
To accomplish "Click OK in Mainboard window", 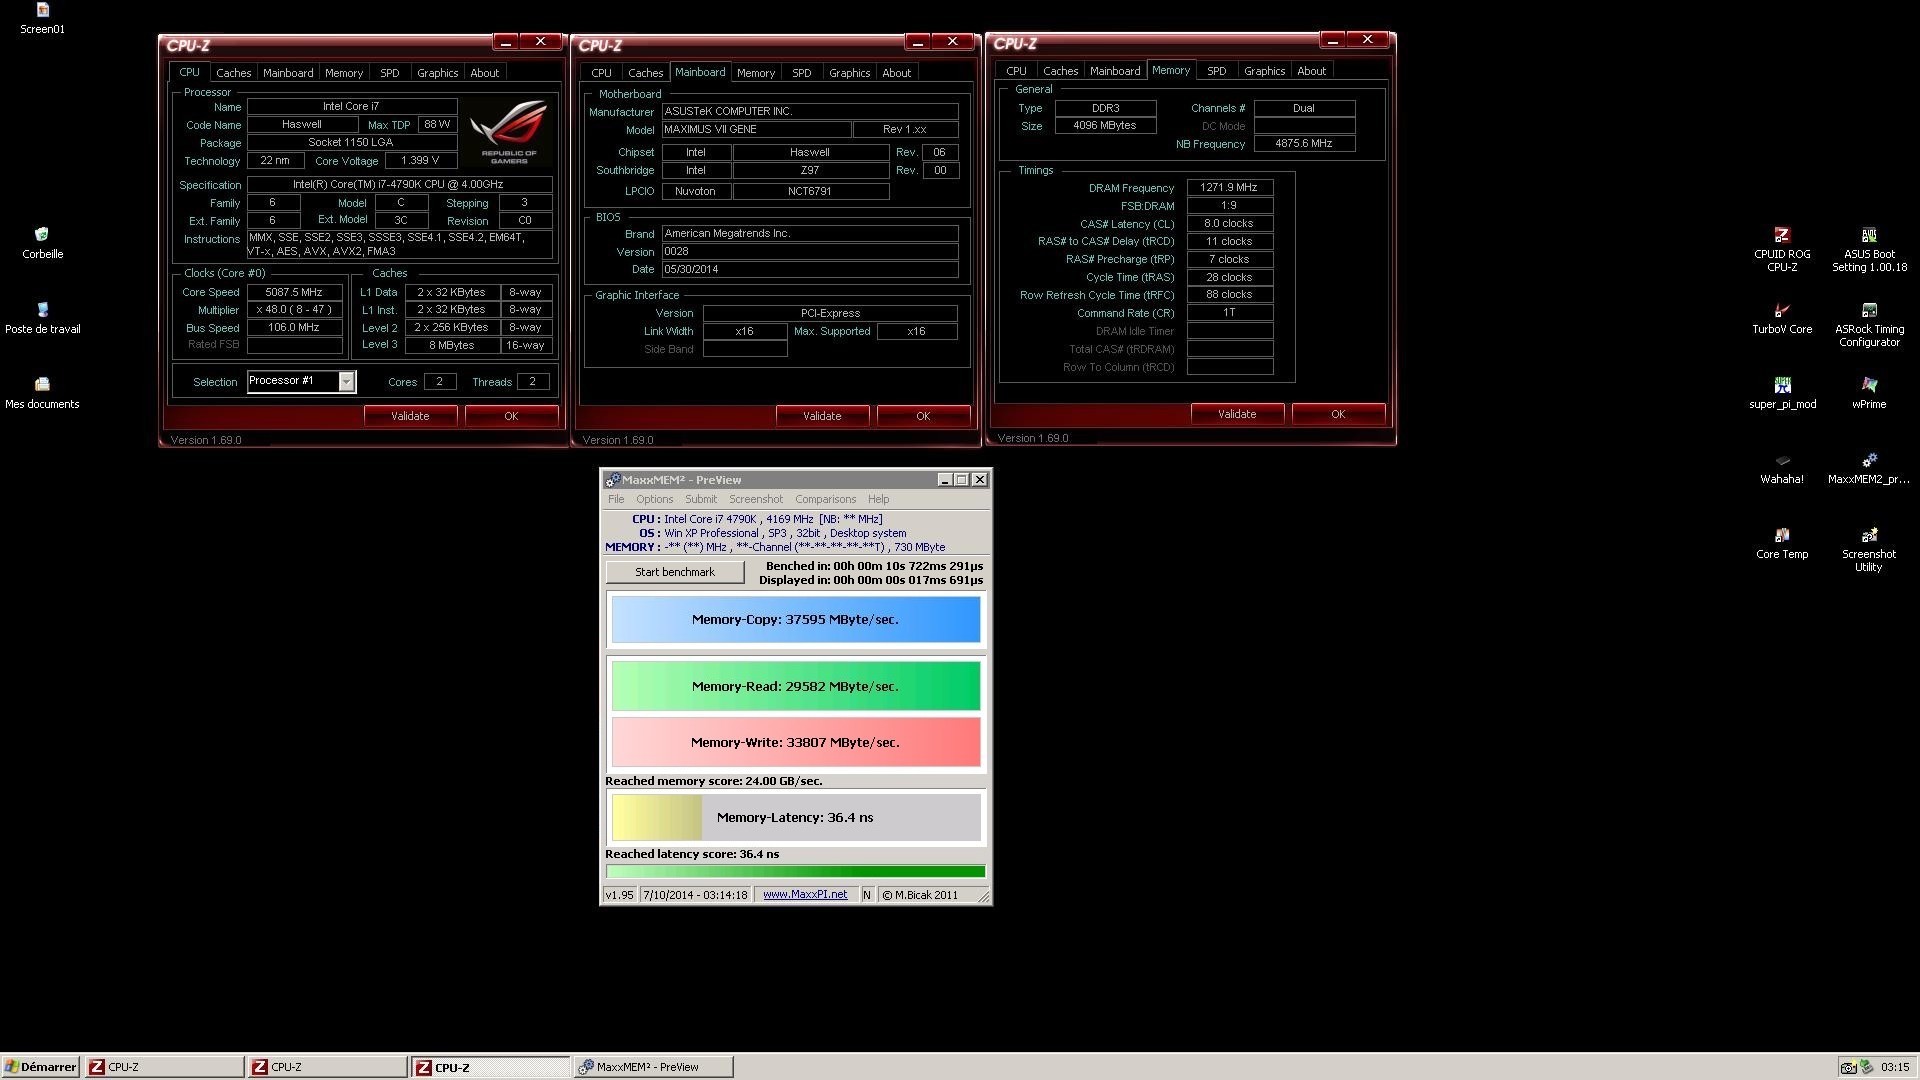I will (x=923, y=416).
